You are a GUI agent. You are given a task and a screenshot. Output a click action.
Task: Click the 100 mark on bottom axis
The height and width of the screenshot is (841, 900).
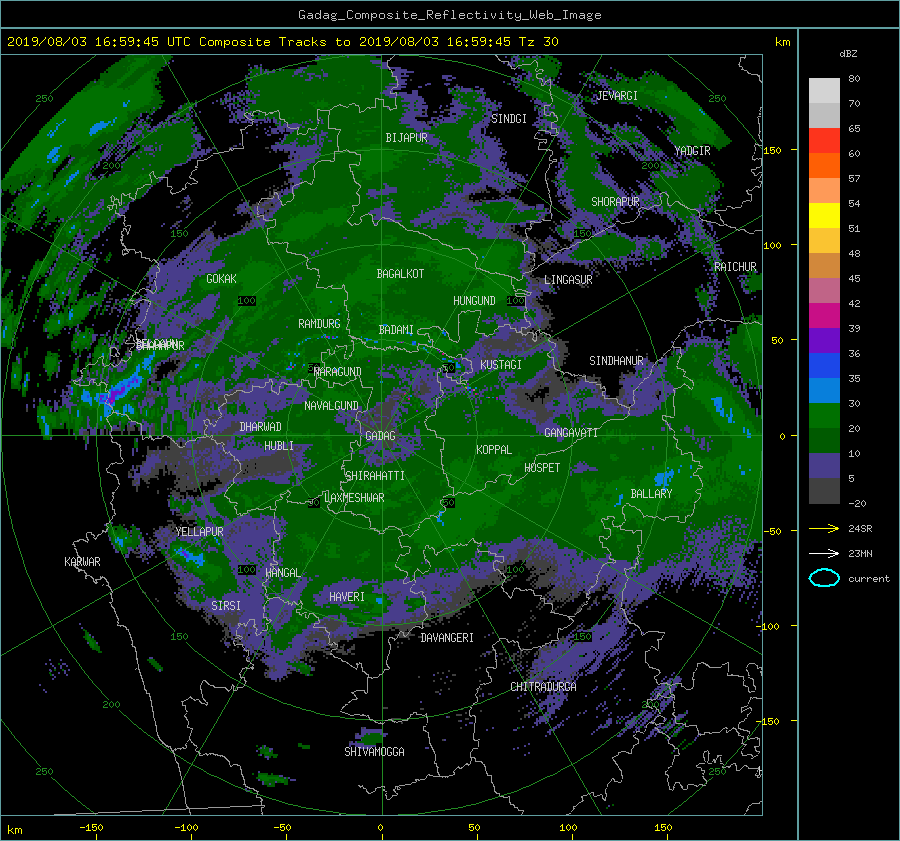[x=568, y=828]
